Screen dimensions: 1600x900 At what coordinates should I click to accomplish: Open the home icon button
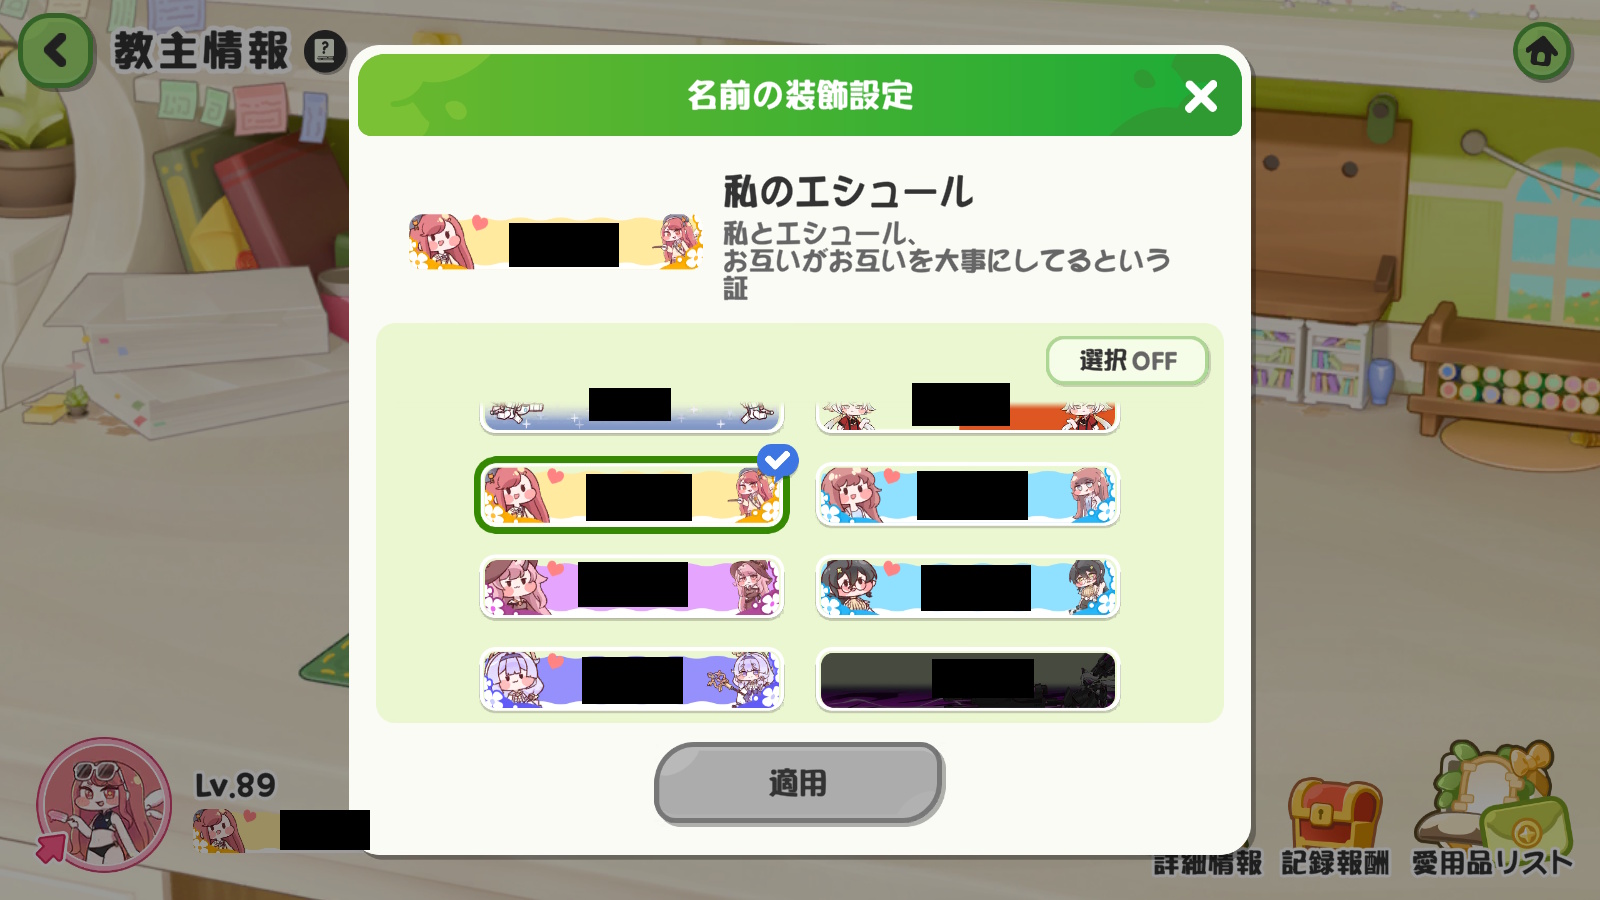[x=1542, y=51]
